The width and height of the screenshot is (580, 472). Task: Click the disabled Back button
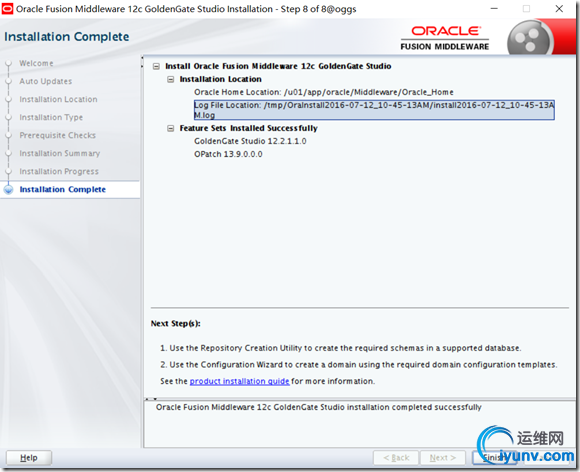coord(396,458)
